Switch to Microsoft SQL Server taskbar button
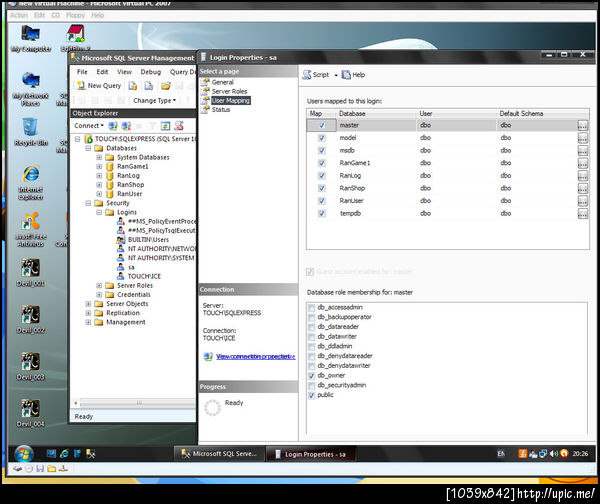 click(220, 454)
